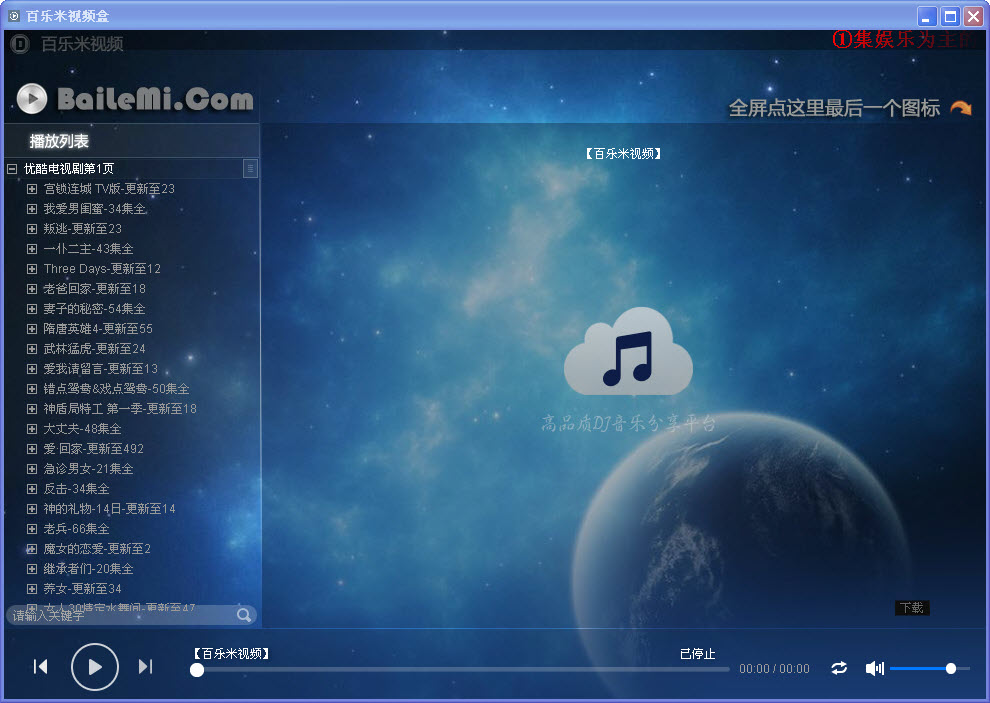Click the 00:00 / 00:00 time display

click(774, 669)
